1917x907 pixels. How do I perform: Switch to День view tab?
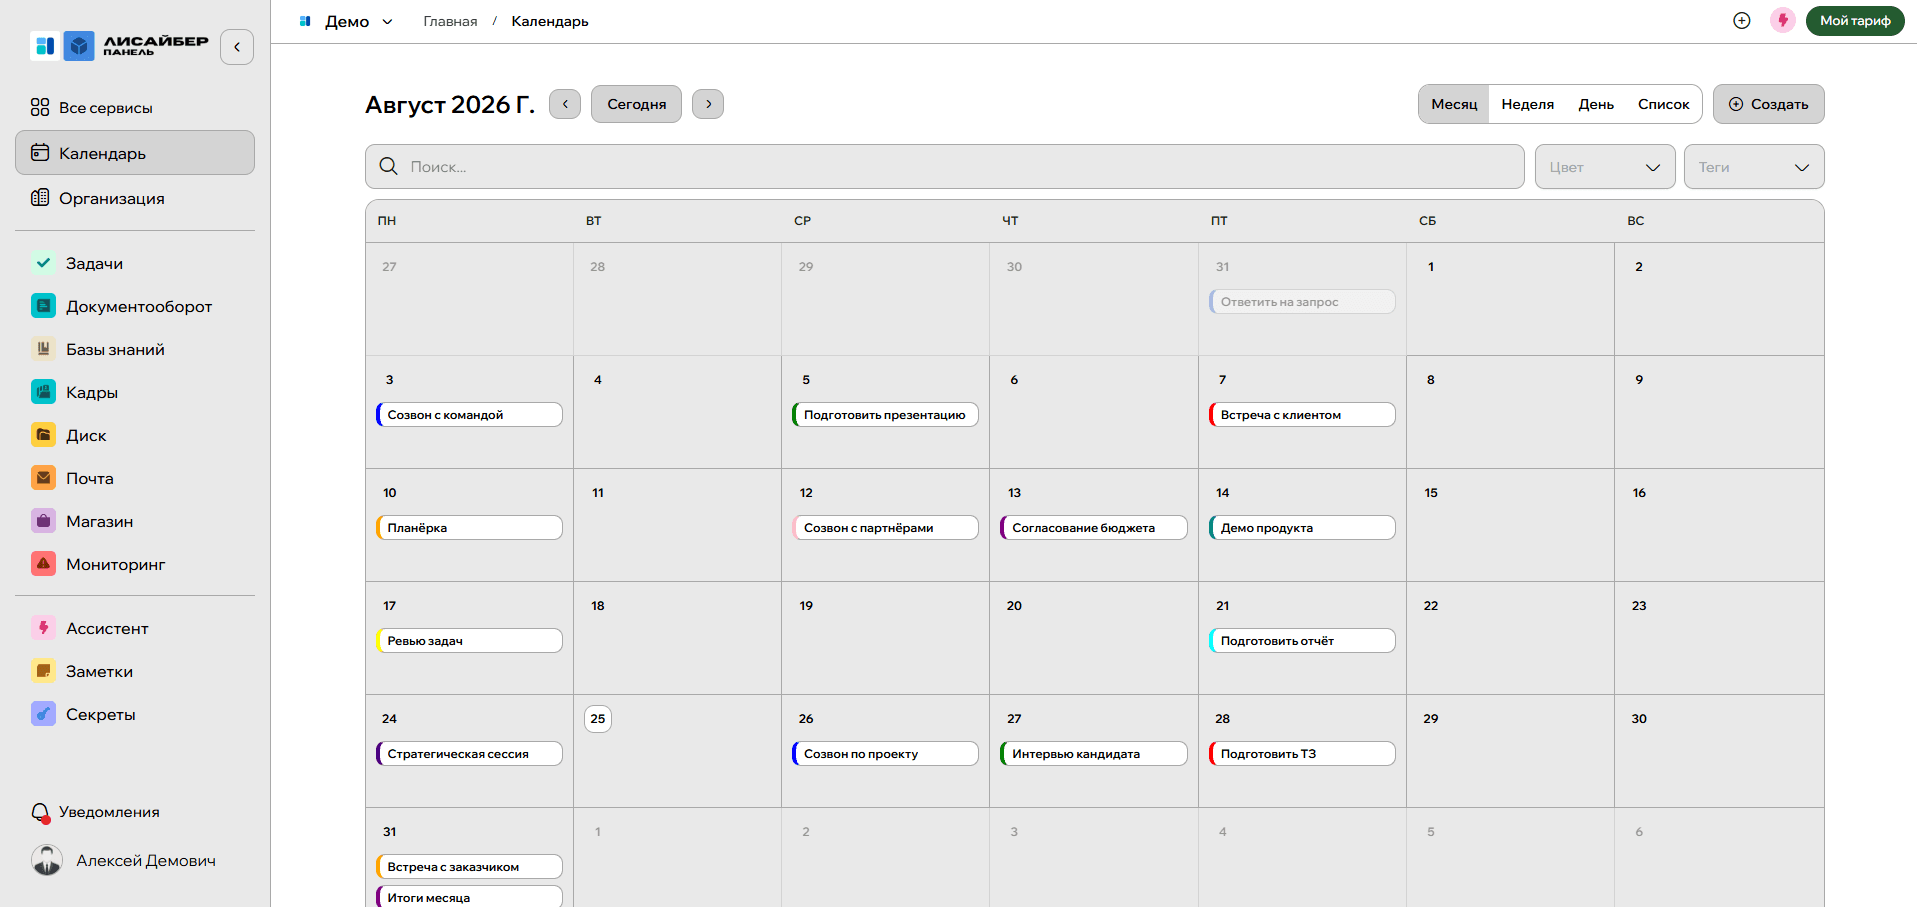[1596, 104]
